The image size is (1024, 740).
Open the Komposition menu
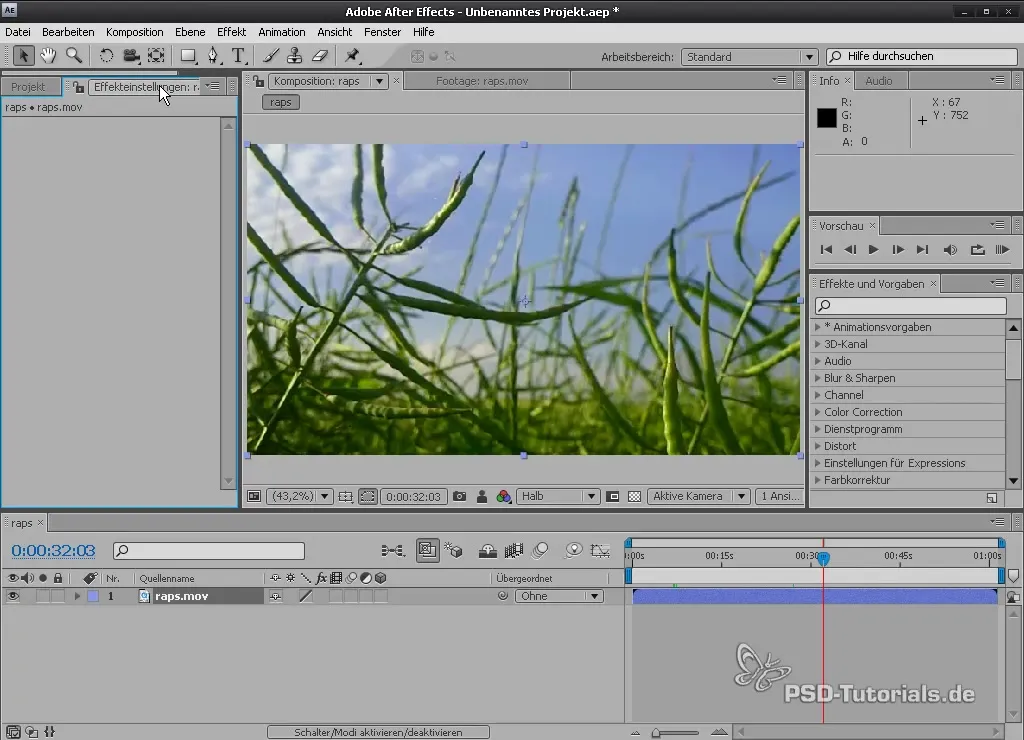(x=135, y=32)
